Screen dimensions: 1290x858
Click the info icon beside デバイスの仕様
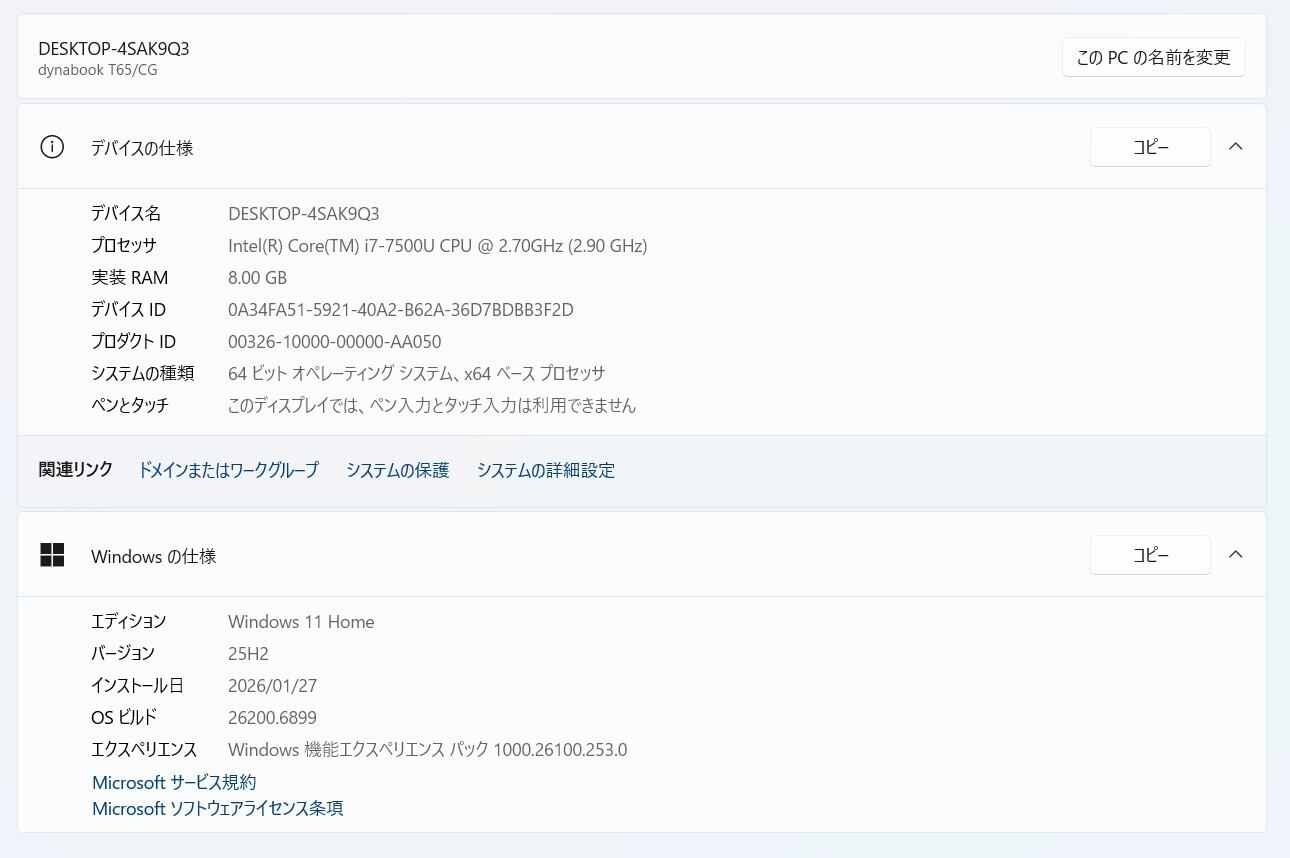click(x=52, y=147)
